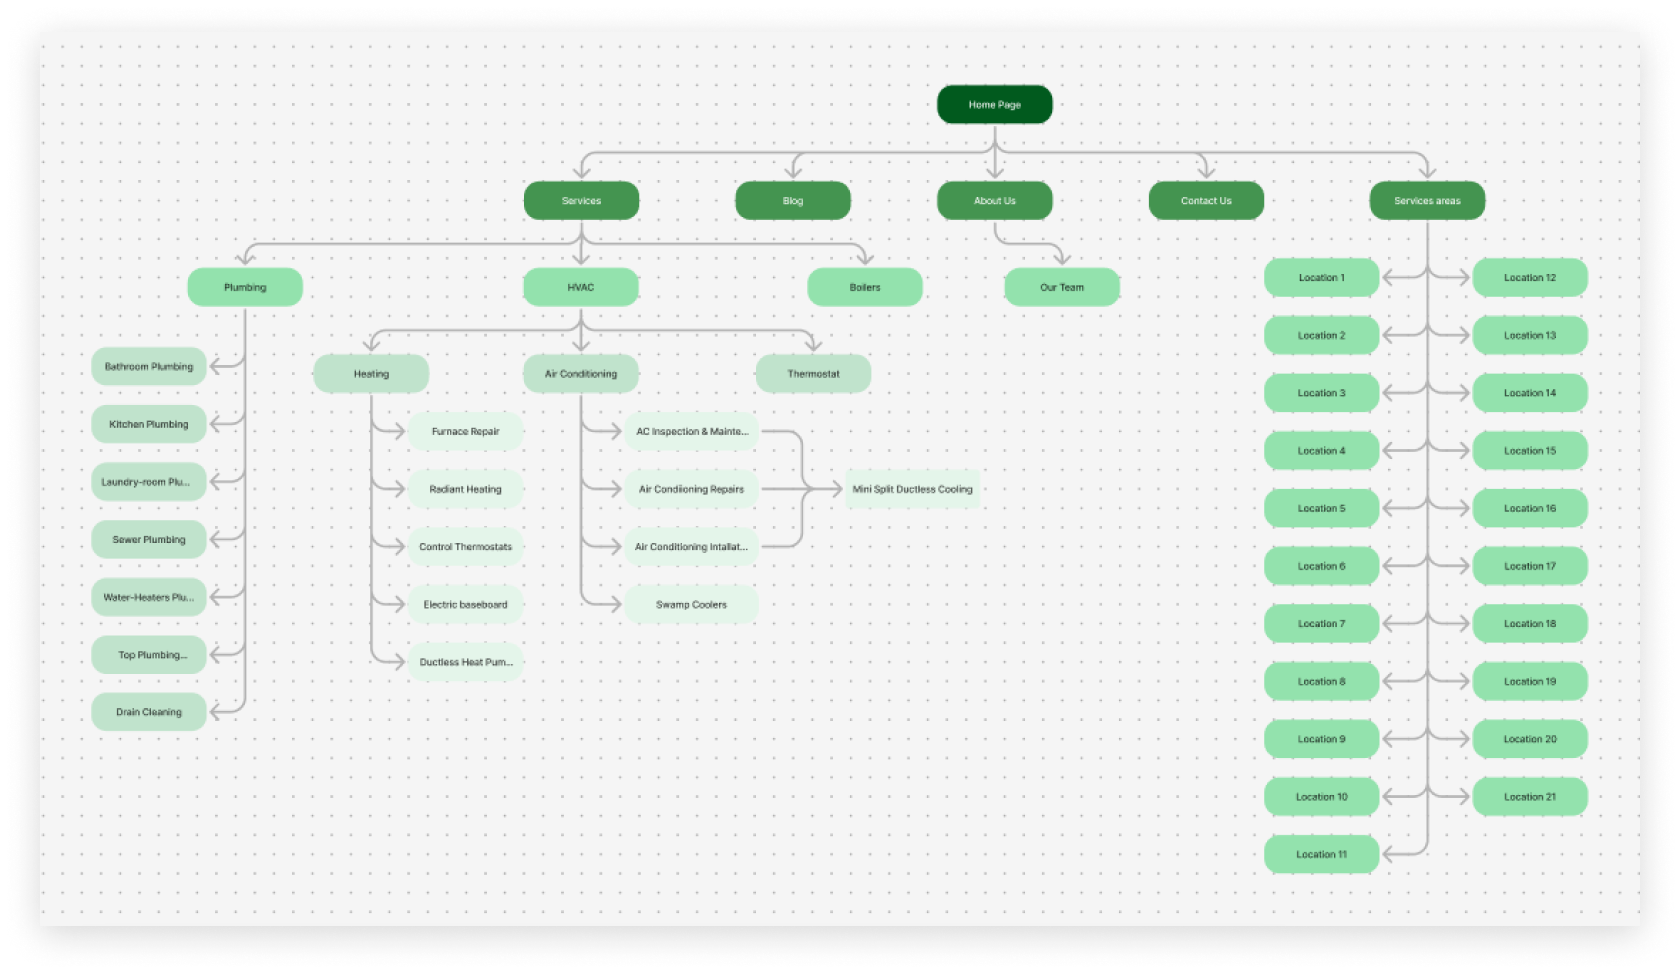1680x974 pixels.
Task: Select the Sewer Plumbing node
Action: pyautogui.click(x=149, y=540)
